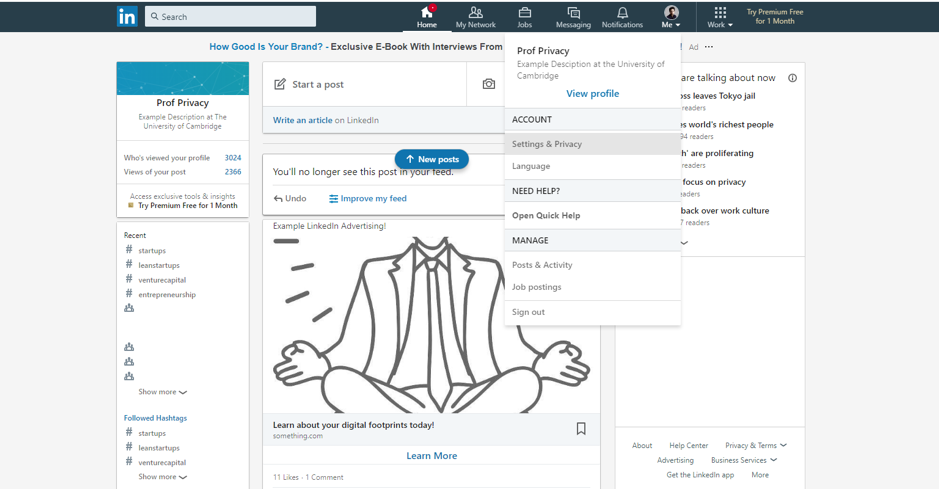Select venturecapital under Recent

pos(162,280)
